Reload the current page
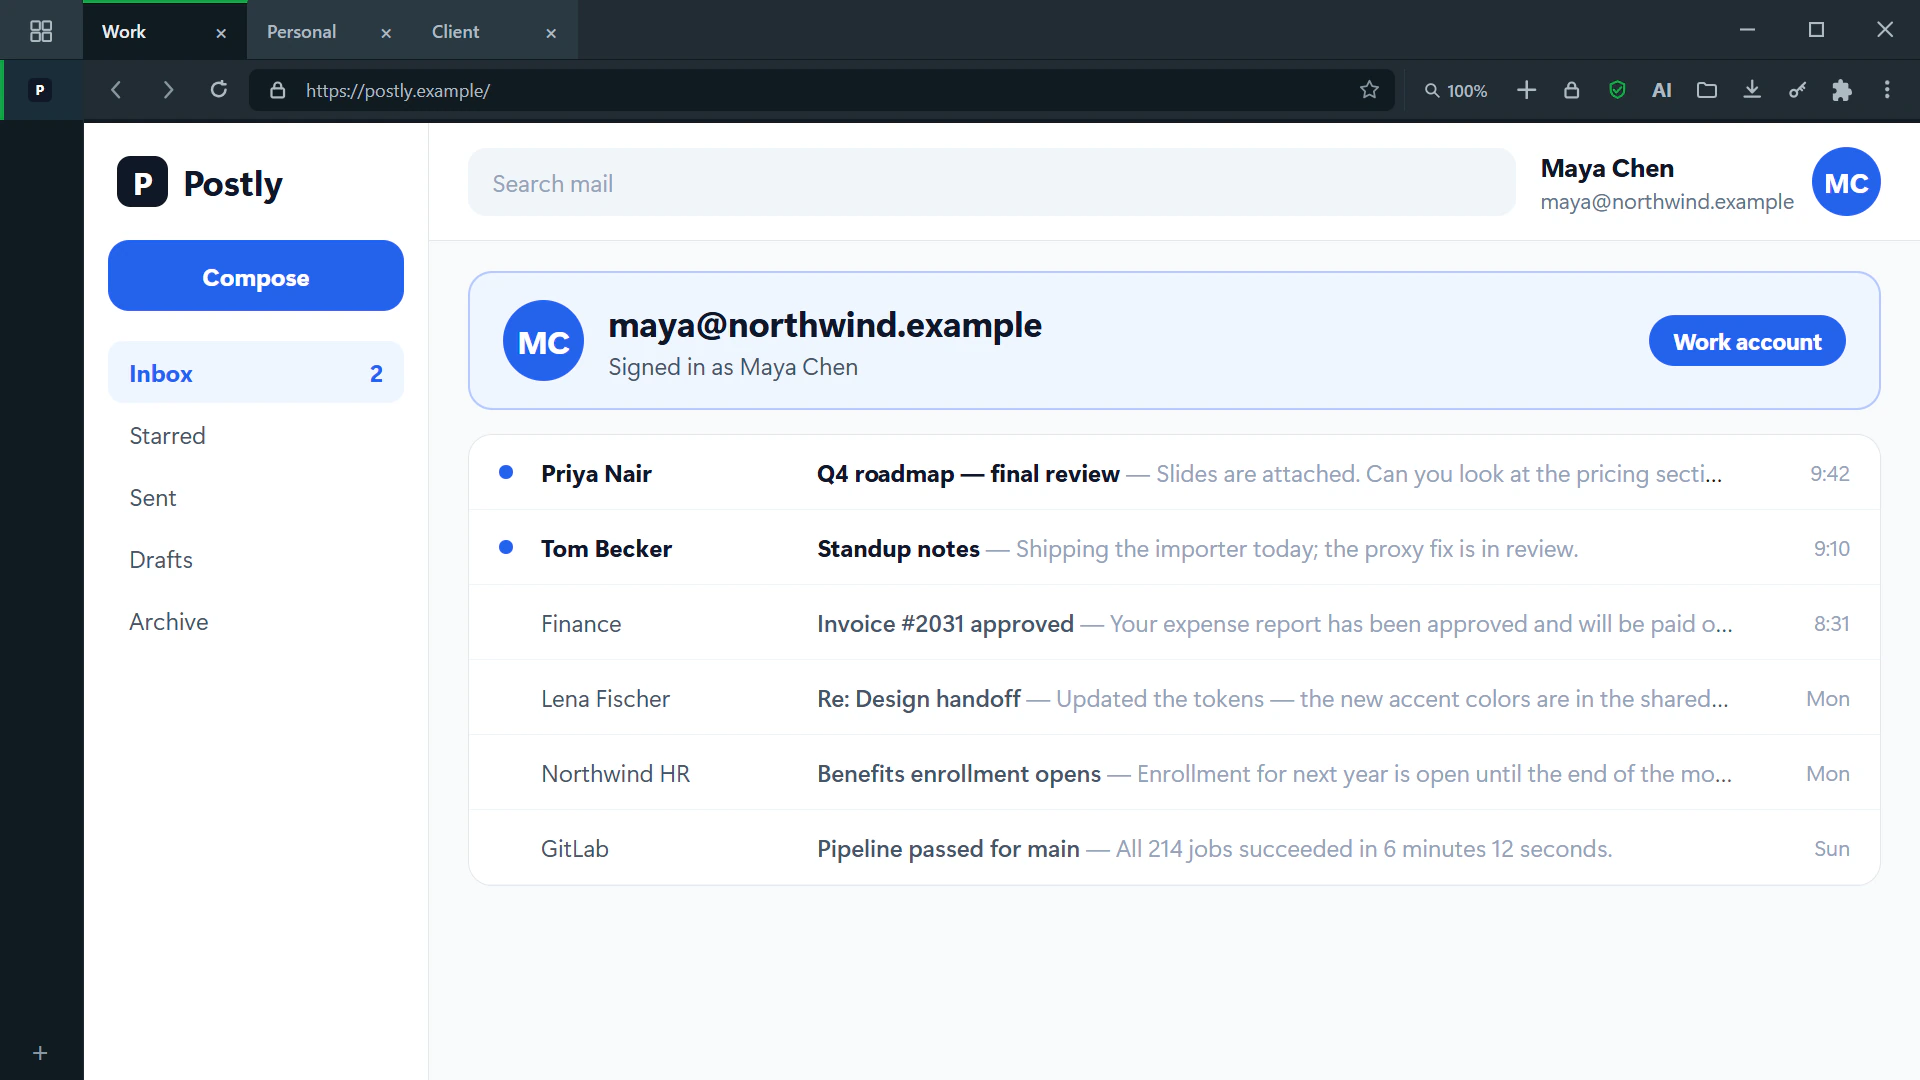The height and width of the screenshot is (1080, 1920). (219, 90)
